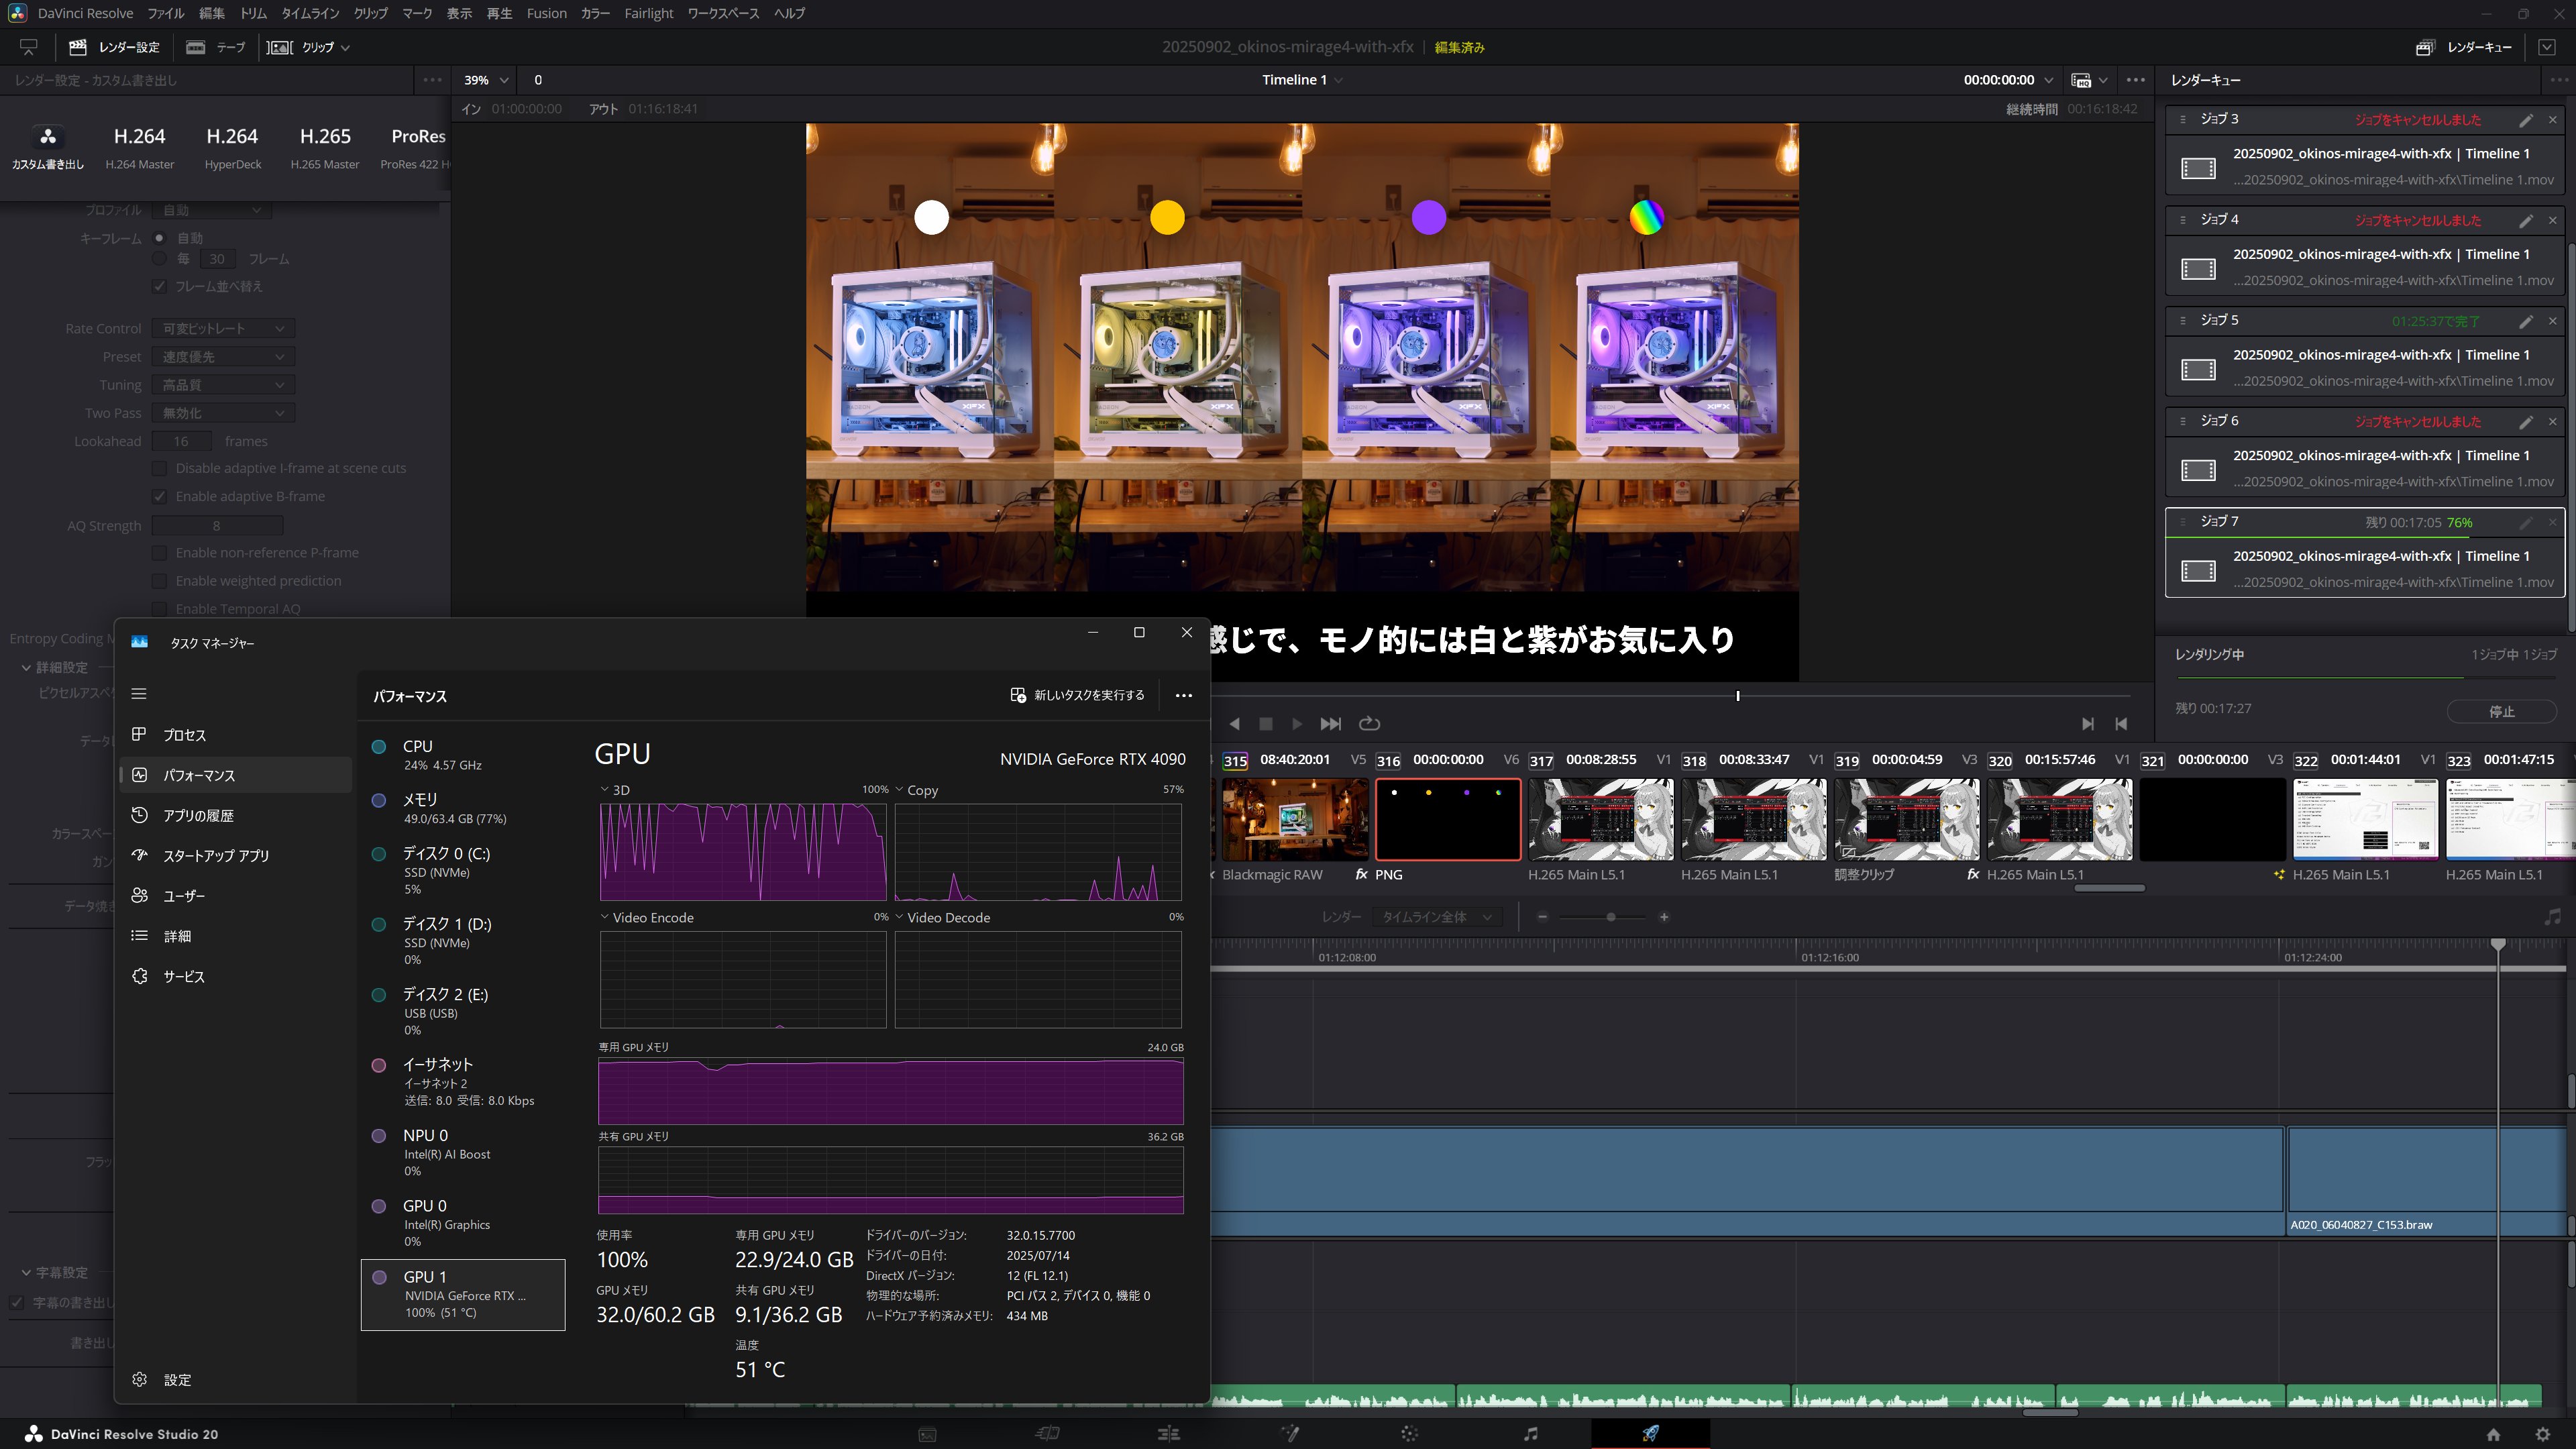Toggle the Enable adaptive B-frame checkbox
Image resolution: width=2576 pixels, height=1449 pixels.
coord(159,496)
